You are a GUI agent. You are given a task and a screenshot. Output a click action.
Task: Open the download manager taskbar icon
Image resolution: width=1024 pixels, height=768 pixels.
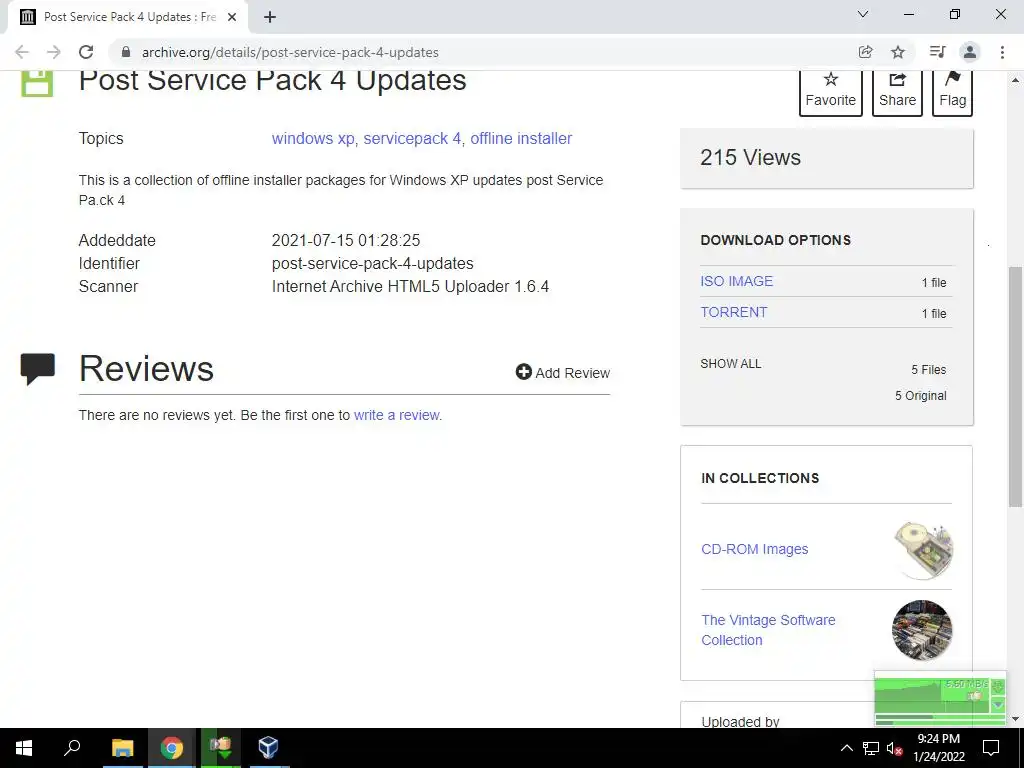coord(220,748)
